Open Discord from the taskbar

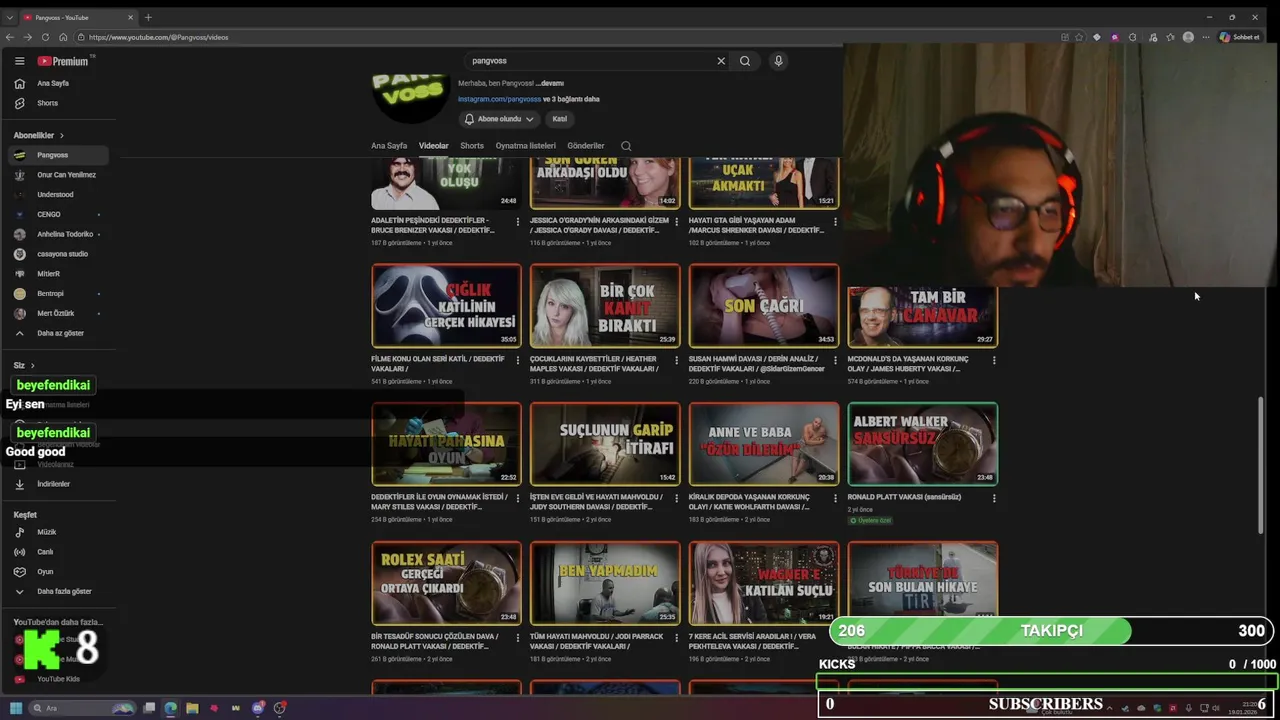(x=258, y=708)
